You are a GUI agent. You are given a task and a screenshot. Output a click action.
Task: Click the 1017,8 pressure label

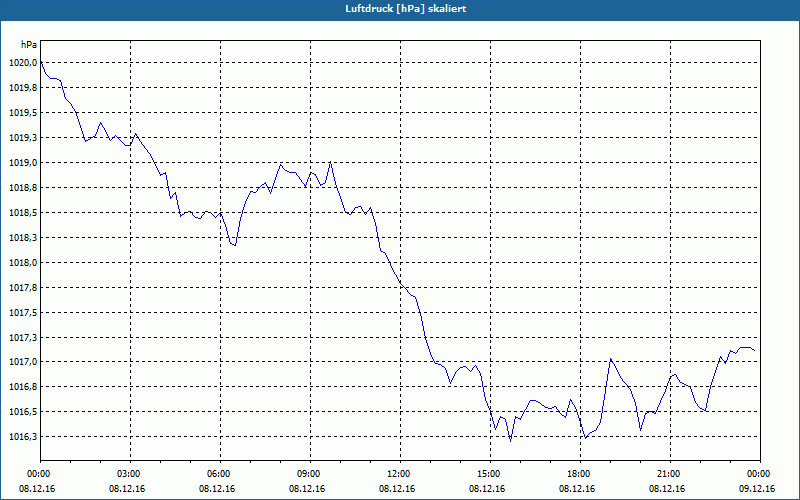click(x=23, y=288)
